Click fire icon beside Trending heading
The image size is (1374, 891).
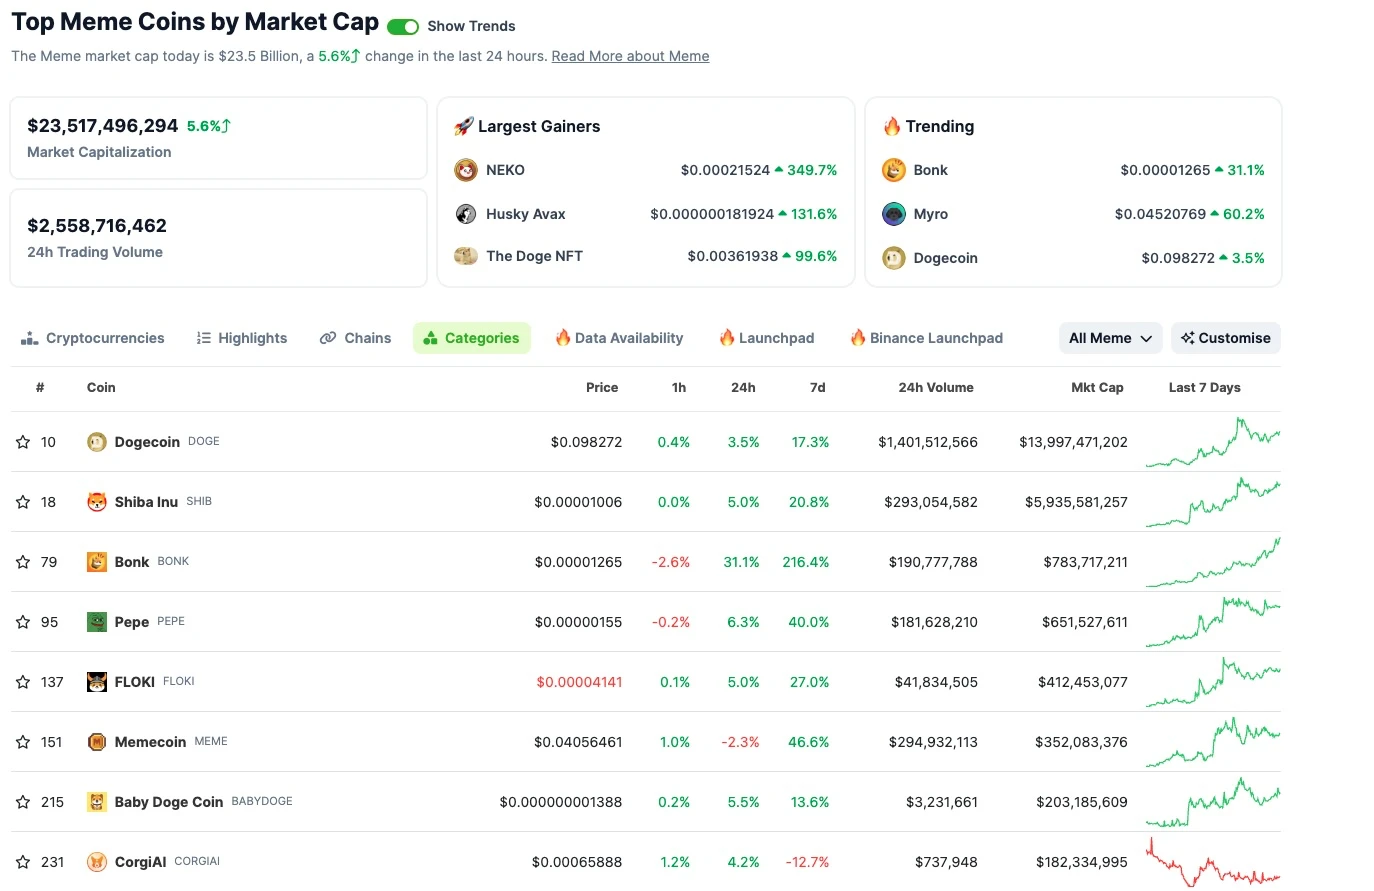[892, 126]
